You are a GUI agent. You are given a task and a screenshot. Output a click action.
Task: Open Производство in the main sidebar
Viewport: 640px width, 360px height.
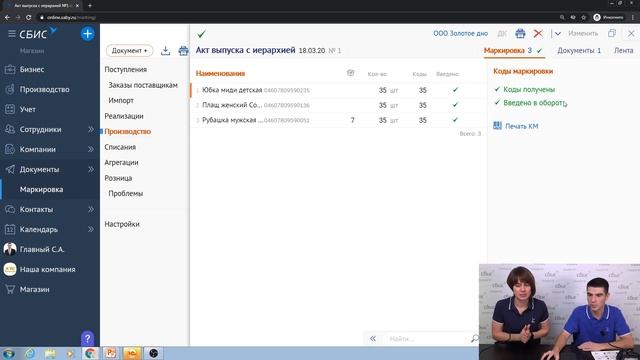44,89
